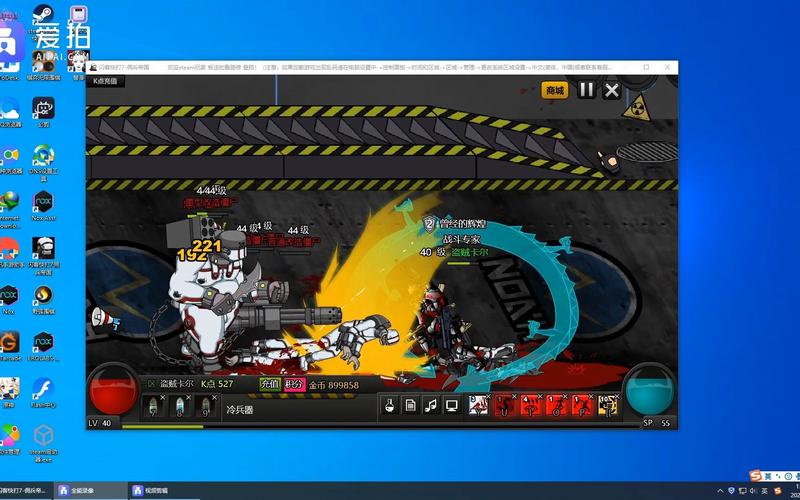Activate the P skill slot
Image resolution: width=800 pixels, height=500 pixels.
coord(583,405)
